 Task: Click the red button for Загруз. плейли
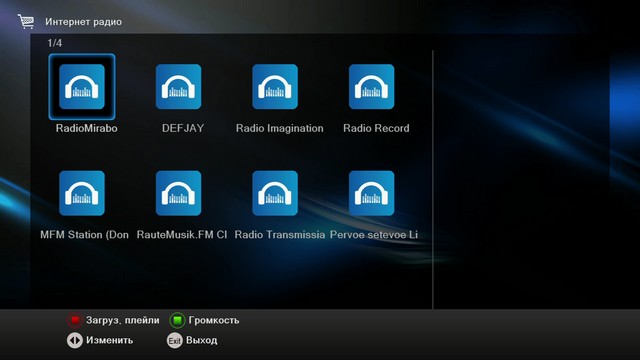click(x=75, y=320)
